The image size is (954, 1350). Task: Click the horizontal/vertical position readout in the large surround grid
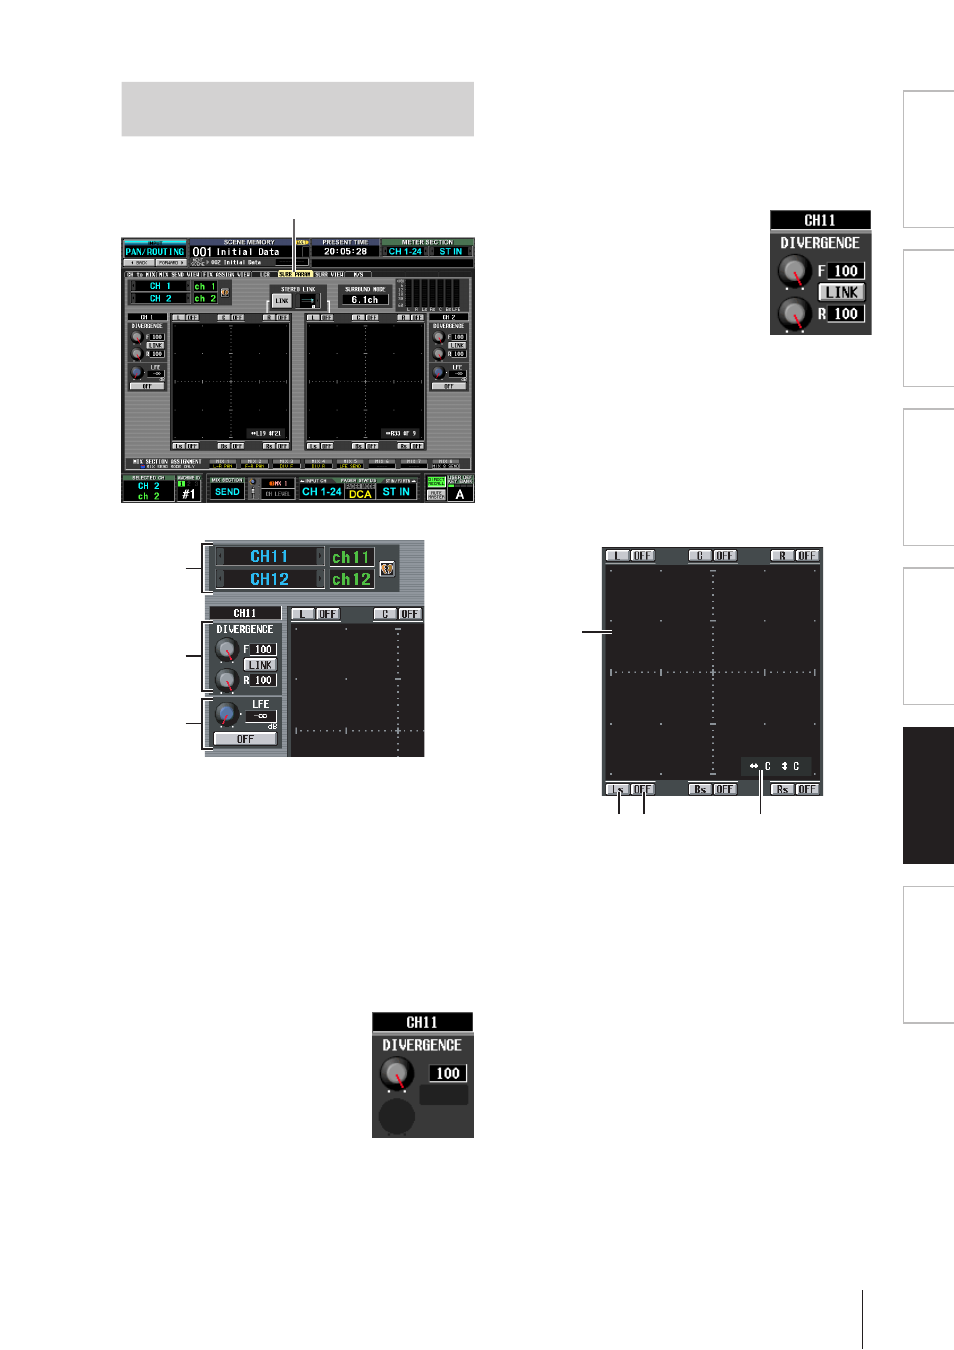(x=777, y=766)
